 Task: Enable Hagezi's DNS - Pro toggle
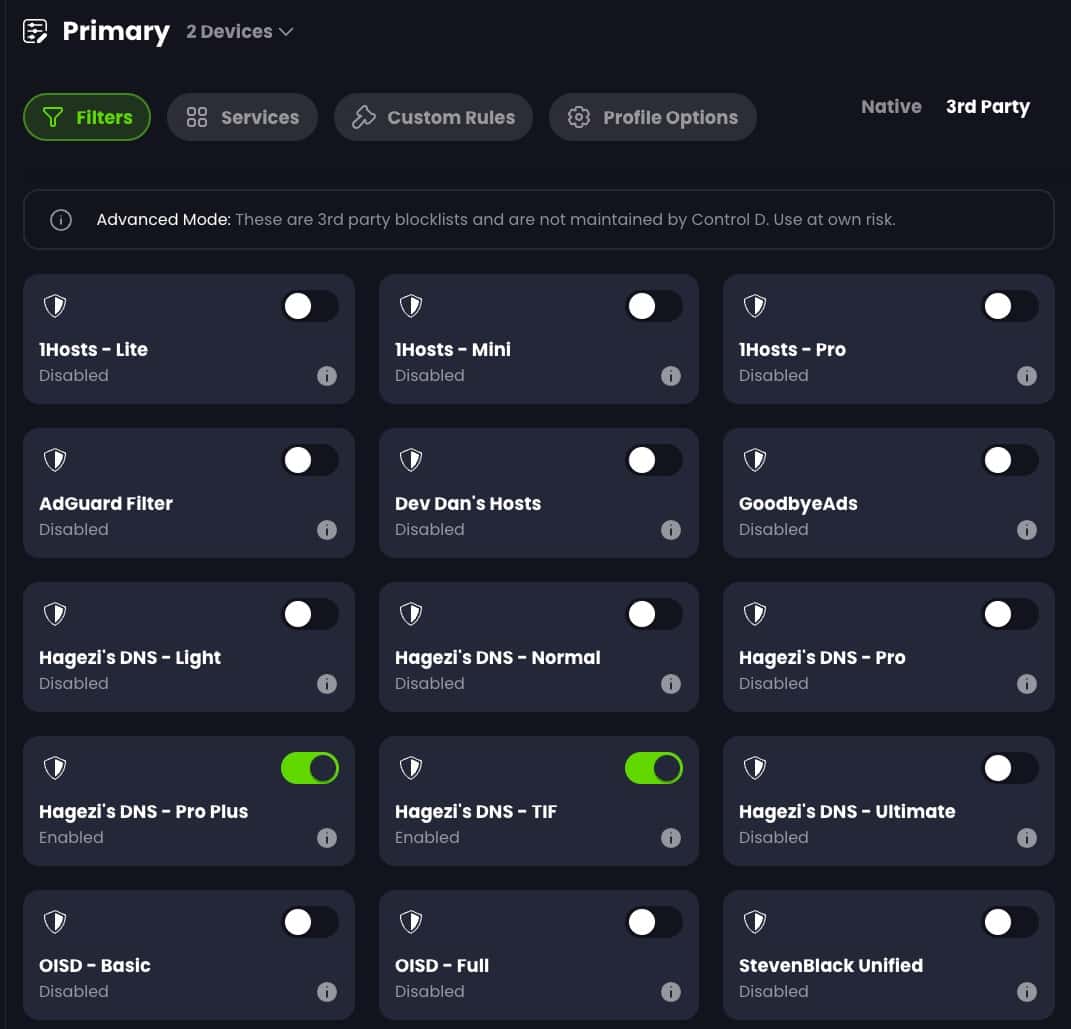pyautogui.click(x=1010, y=614)
